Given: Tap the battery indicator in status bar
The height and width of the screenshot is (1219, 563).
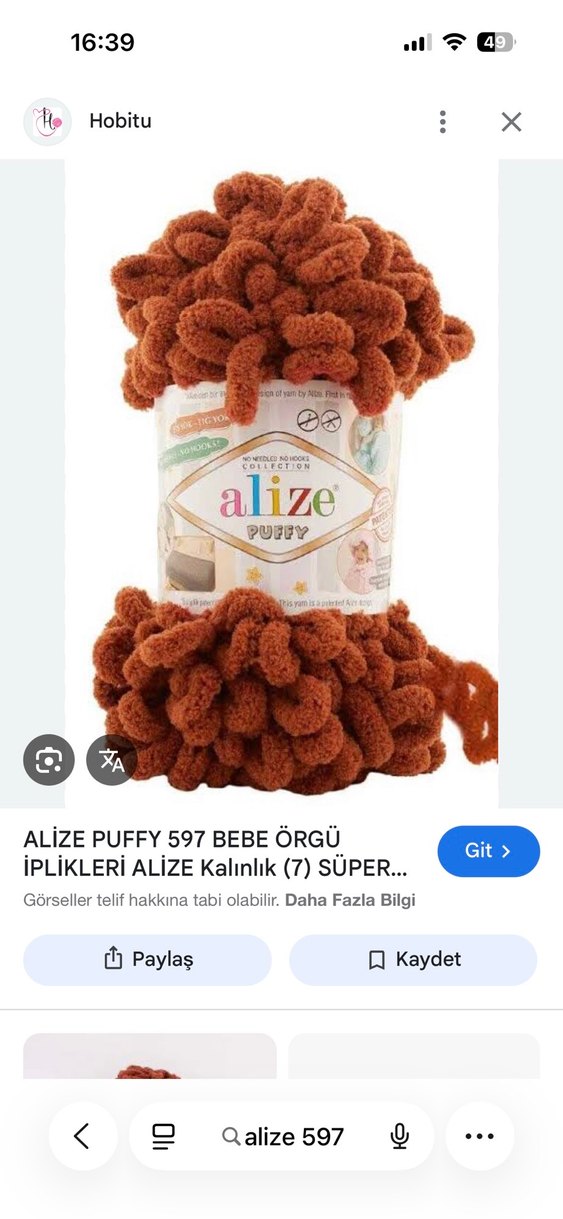Looking at the screenshot, I should coord(496,42).
